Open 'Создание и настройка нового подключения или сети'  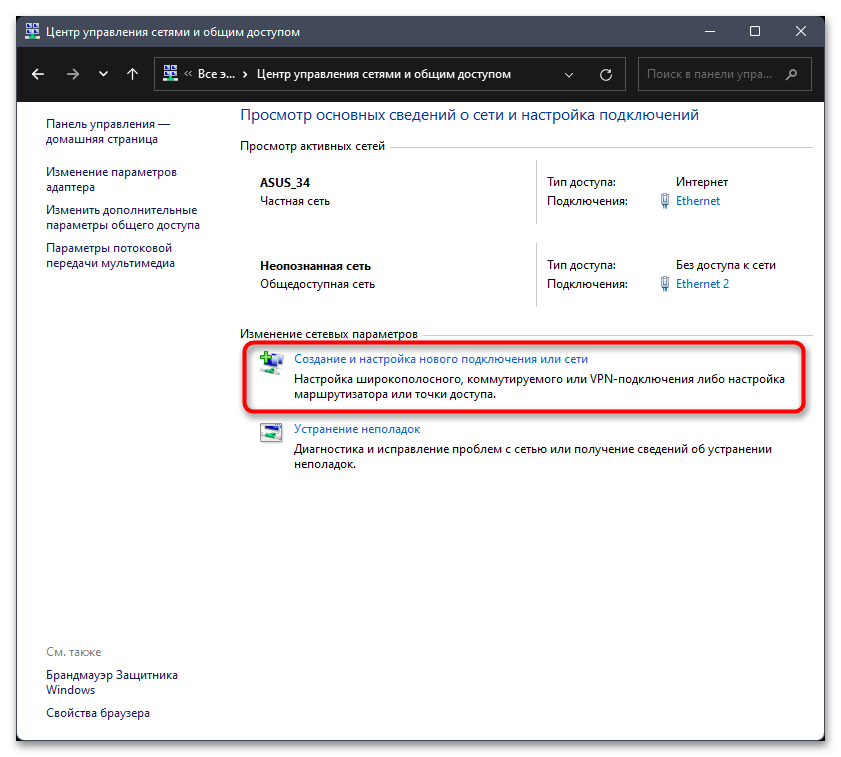pos(441,359)
